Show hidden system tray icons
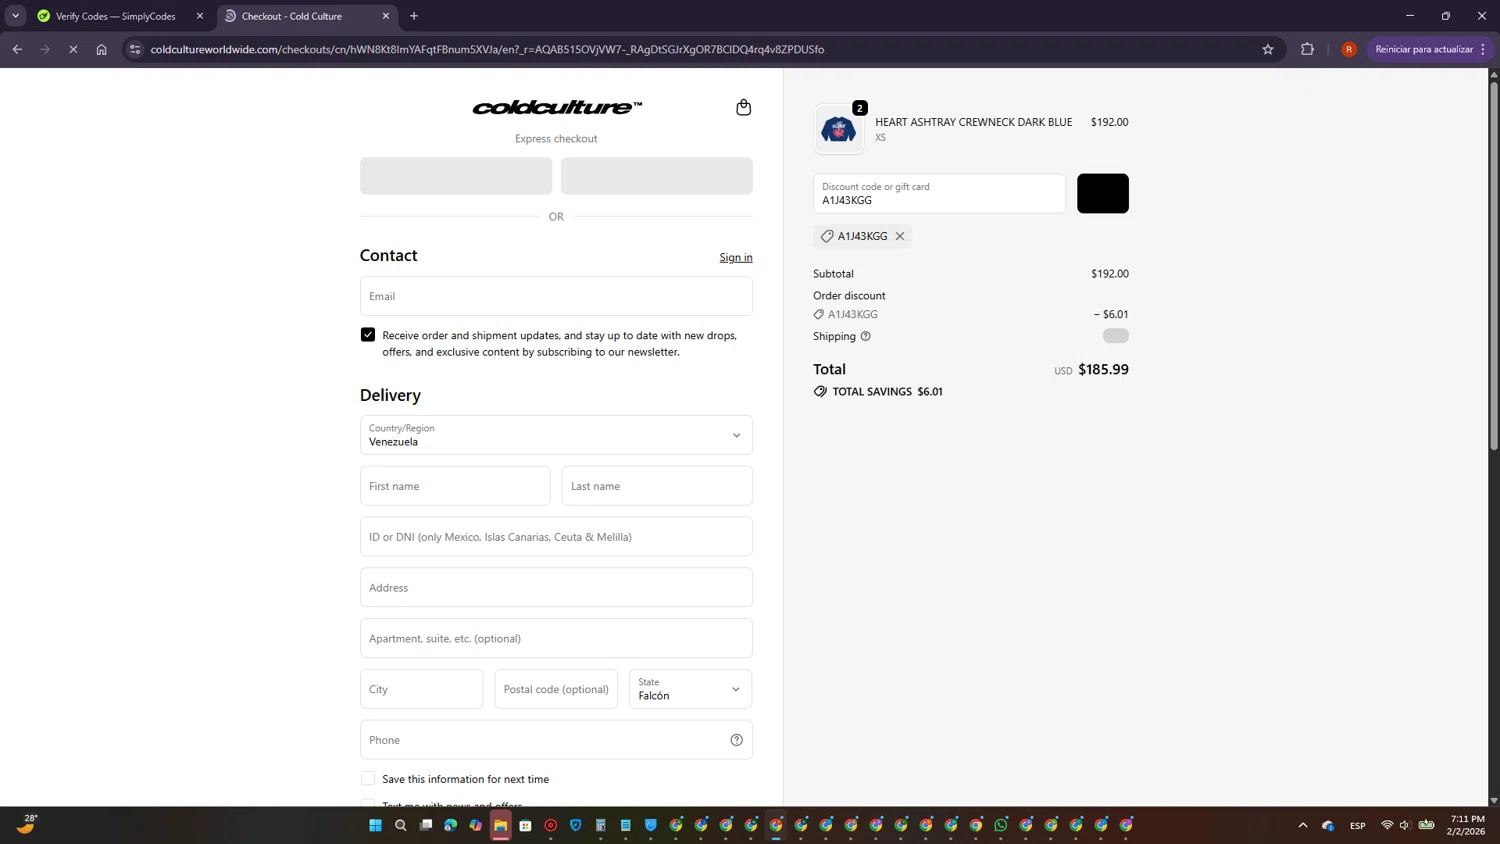The width and height of the screenshot is (1500, 844). point(1302,825)
